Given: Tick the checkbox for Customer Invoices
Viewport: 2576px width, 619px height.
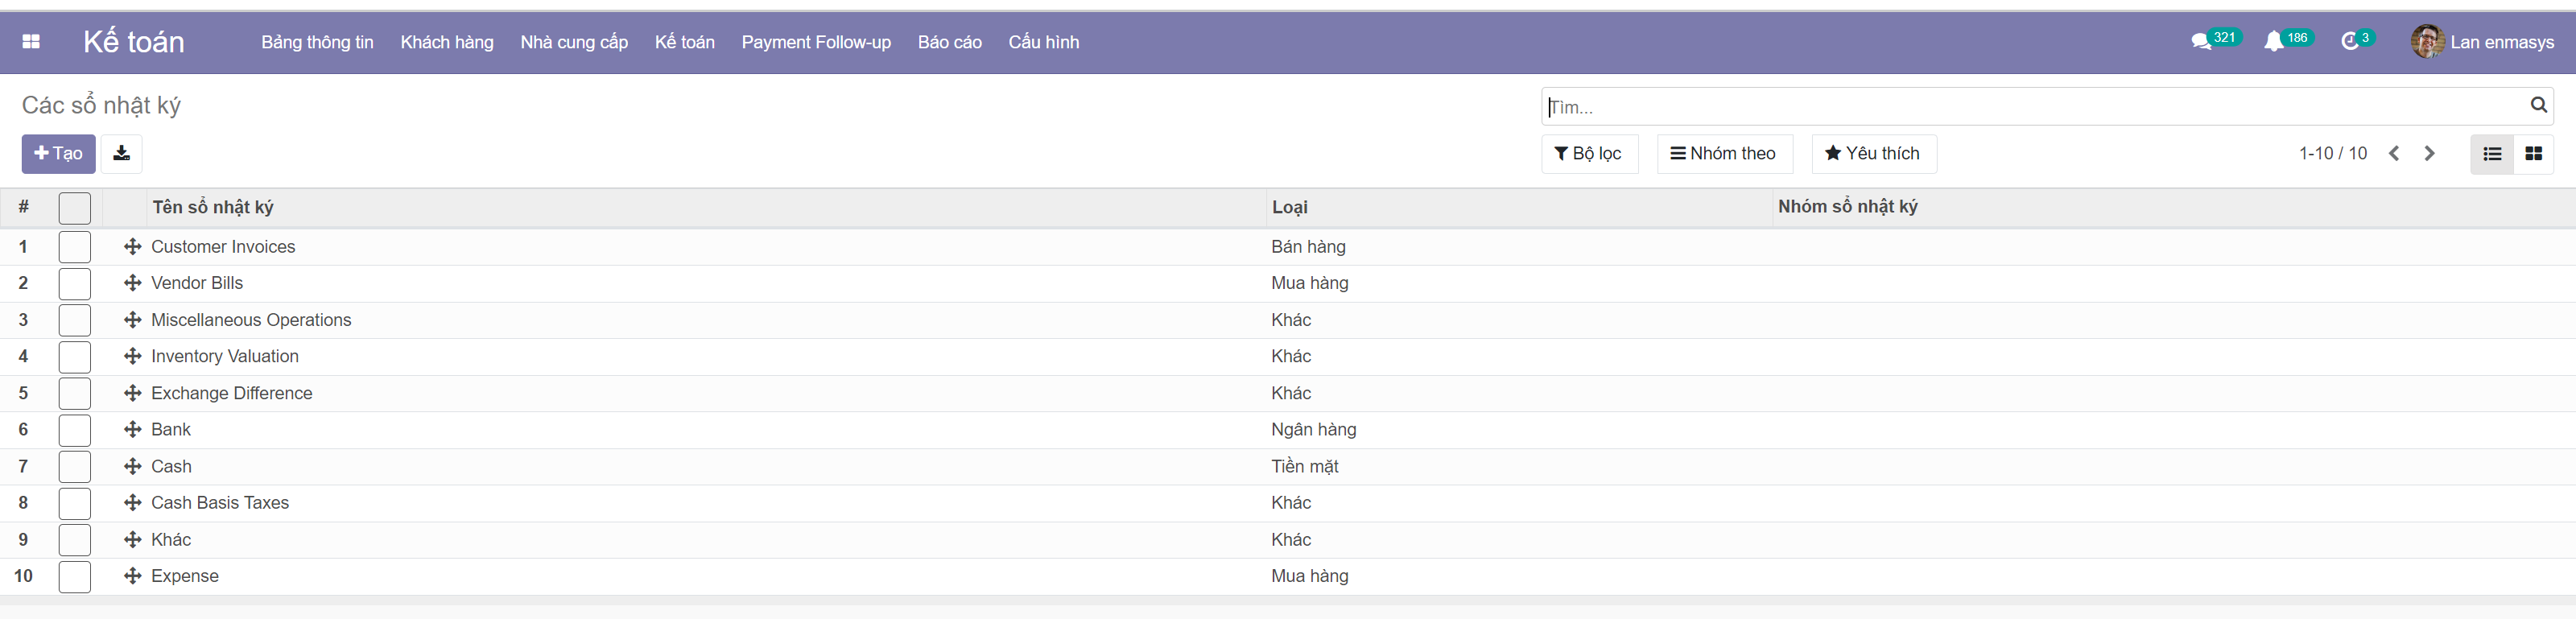Looking at the screenshot, I should click(75, 247).
